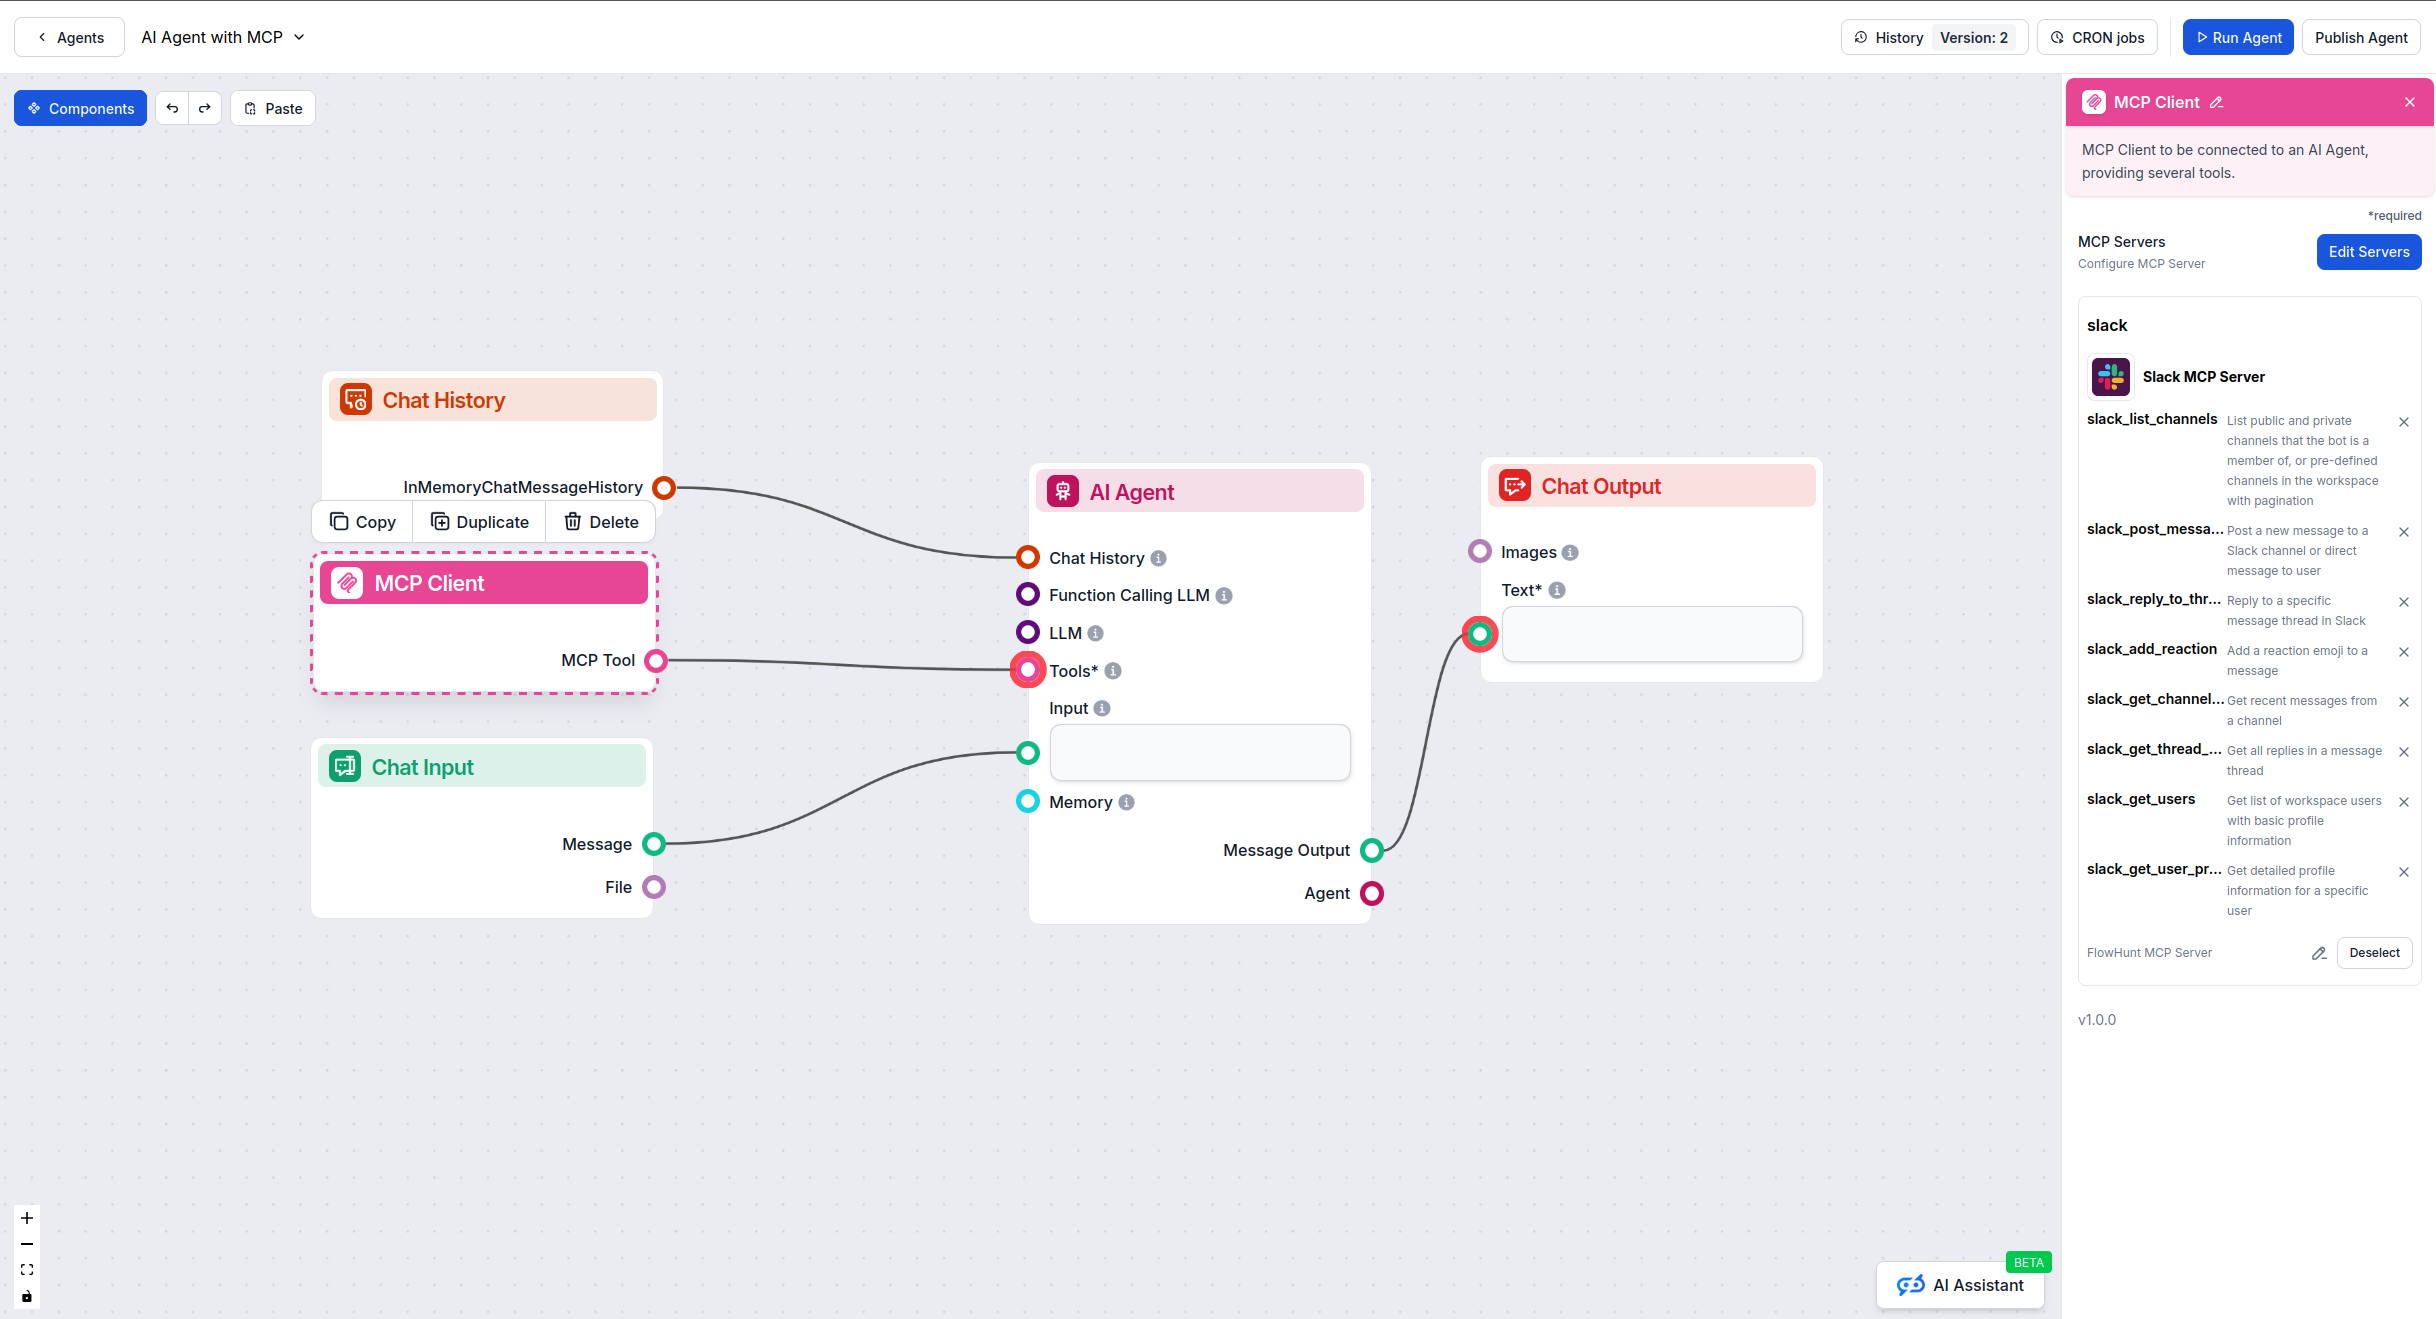Open the Components panel

(80, 107)
